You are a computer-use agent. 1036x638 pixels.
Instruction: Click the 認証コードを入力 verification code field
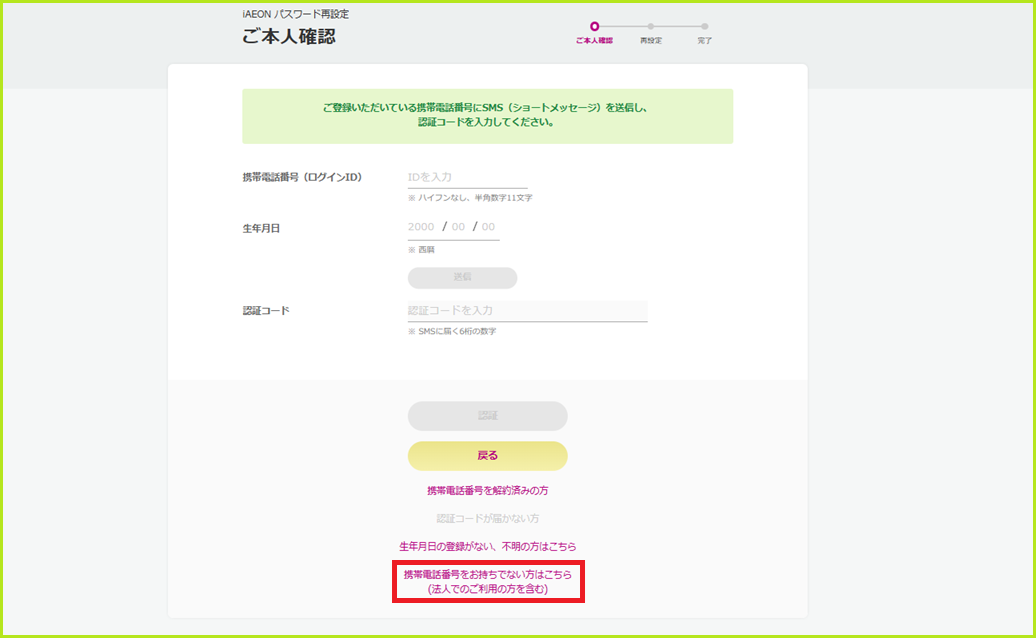(x=527, y=310)
